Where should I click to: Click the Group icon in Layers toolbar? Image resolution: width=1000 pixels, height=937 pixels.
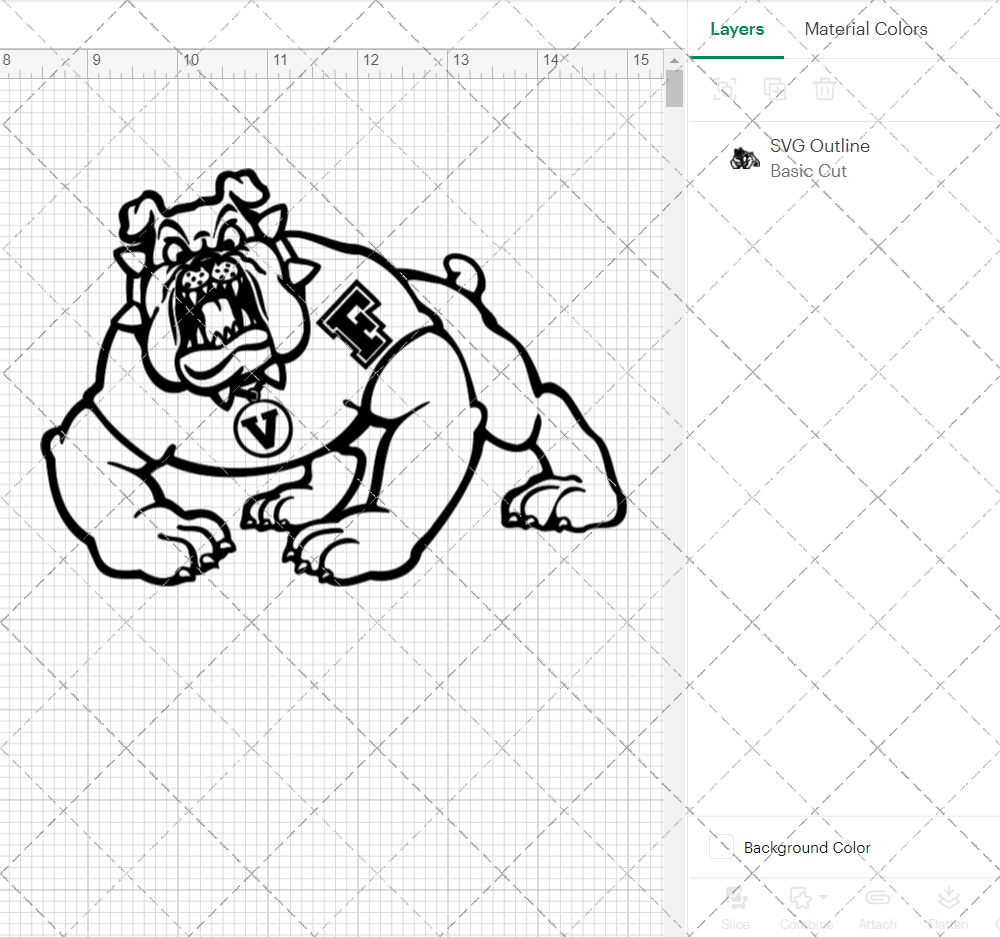(725, 89)
